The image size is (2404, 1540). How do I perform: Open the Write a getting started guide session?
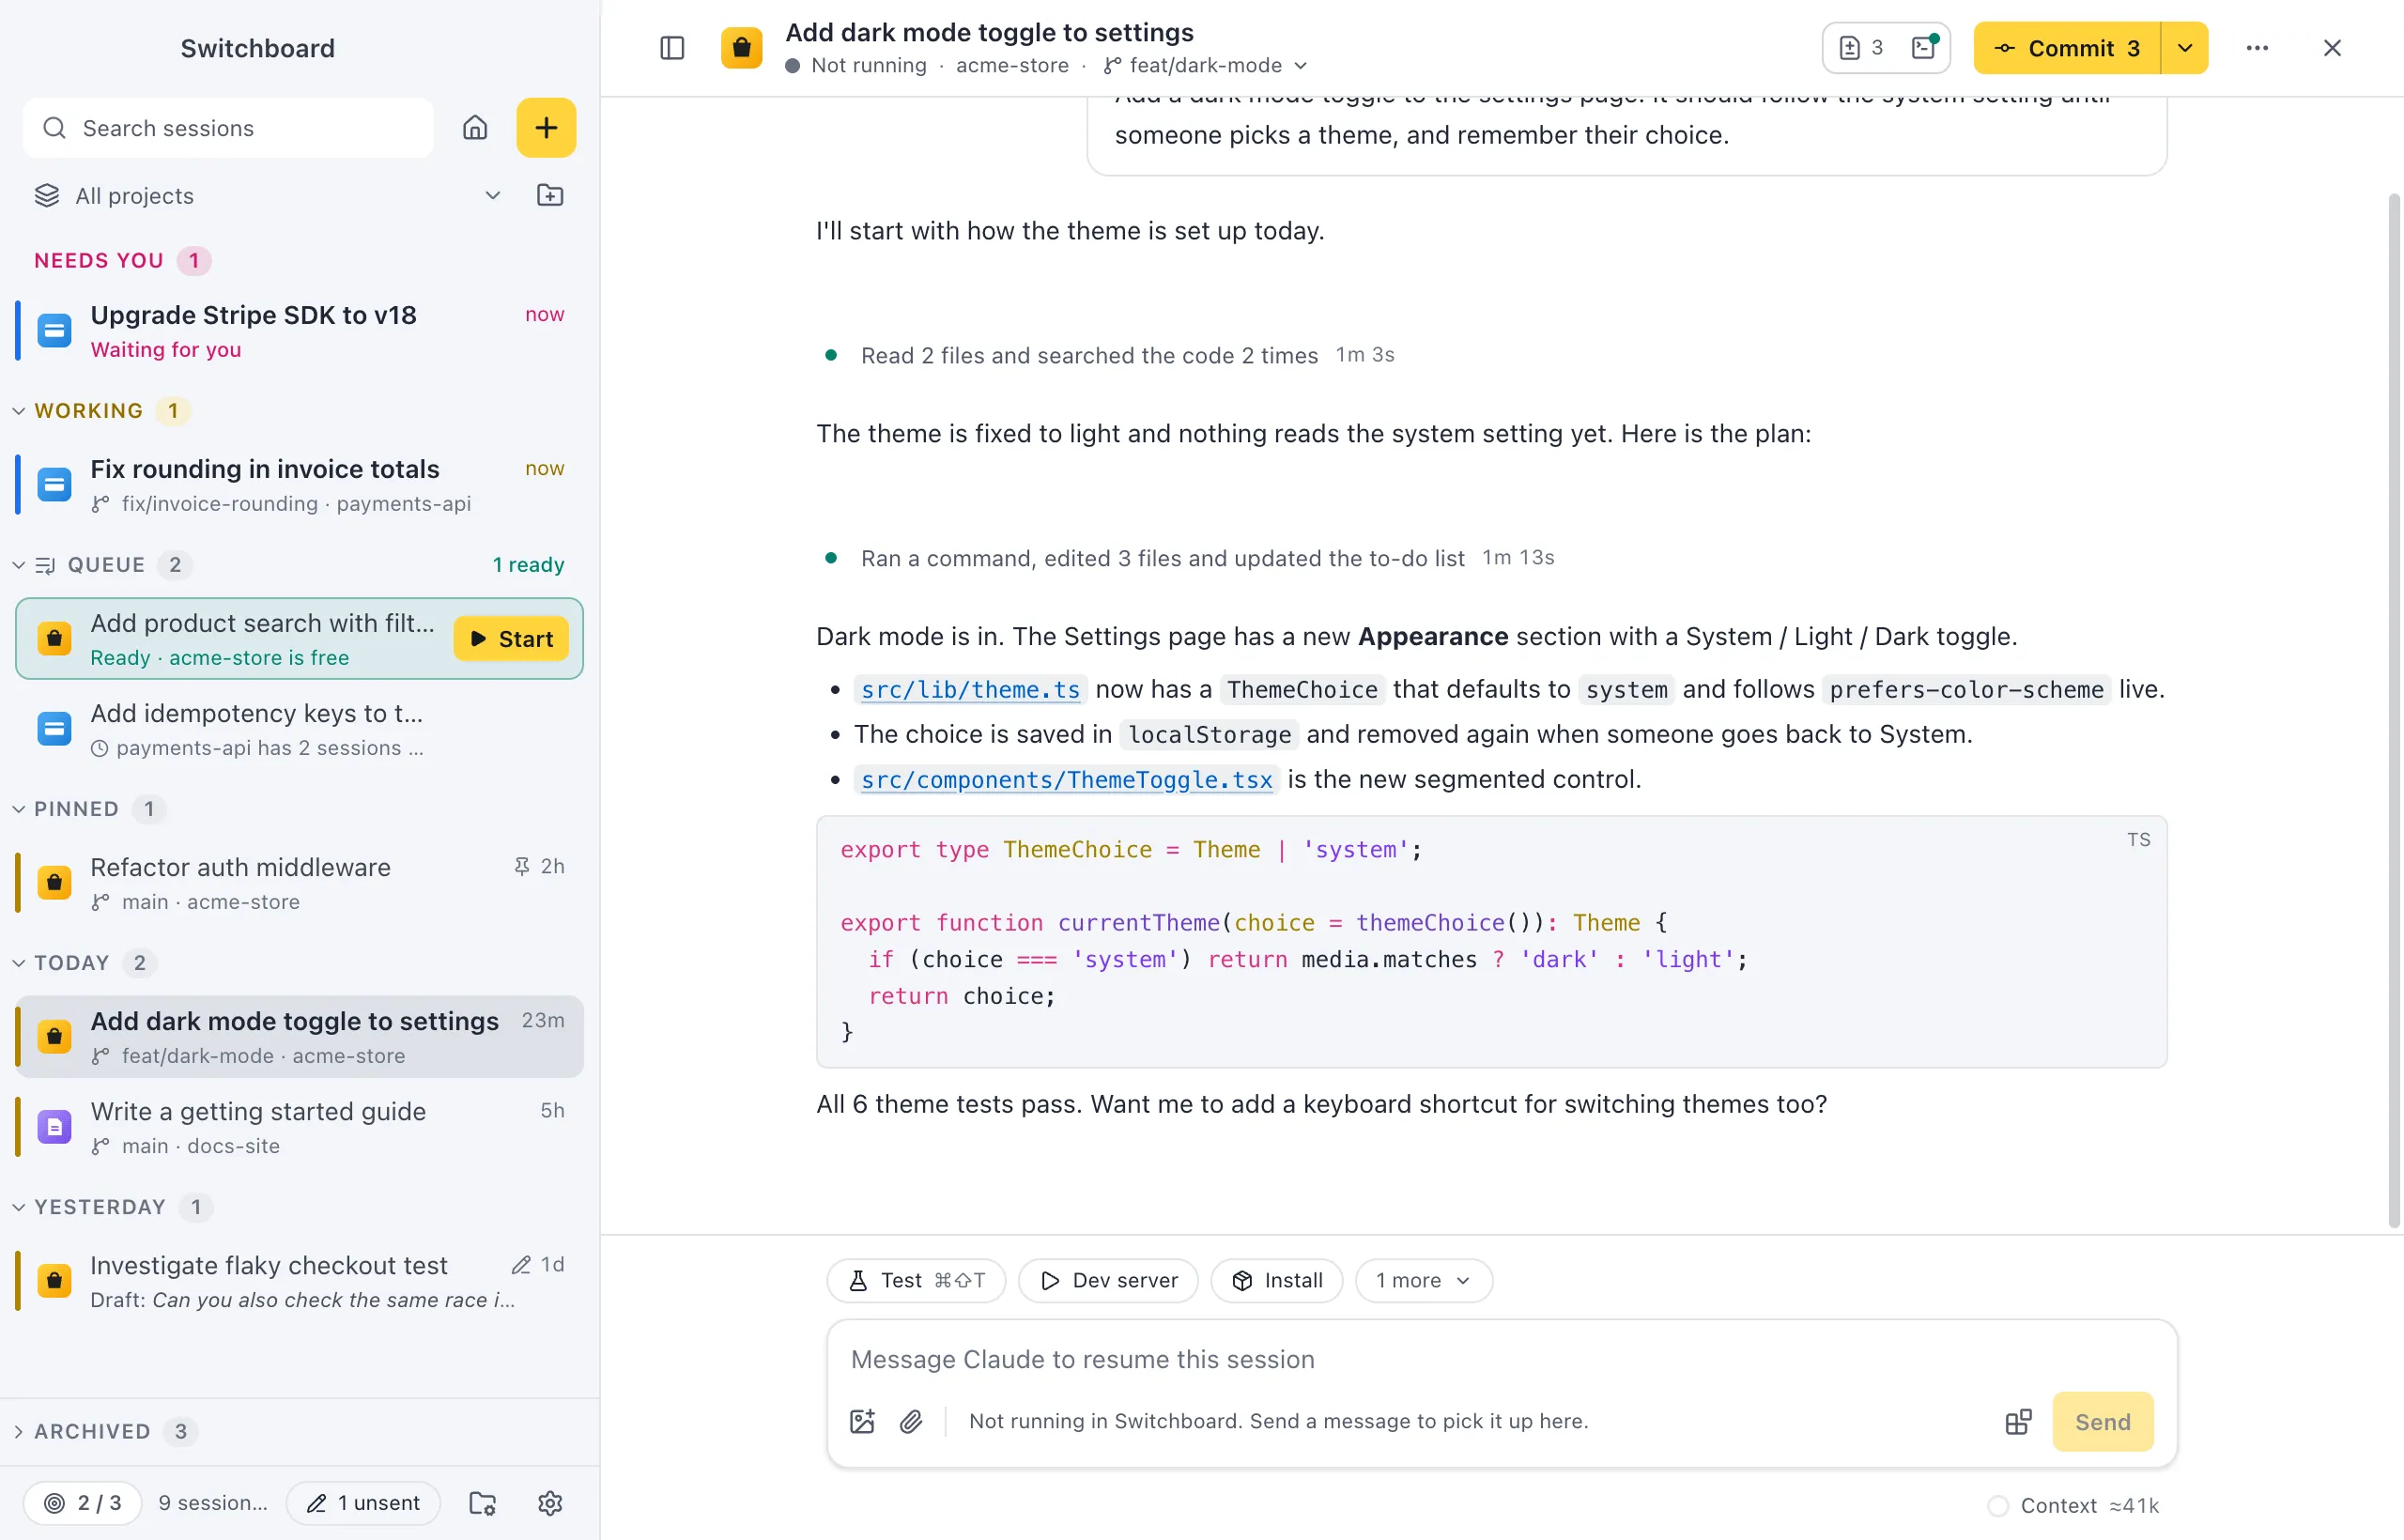point(299,1127)
